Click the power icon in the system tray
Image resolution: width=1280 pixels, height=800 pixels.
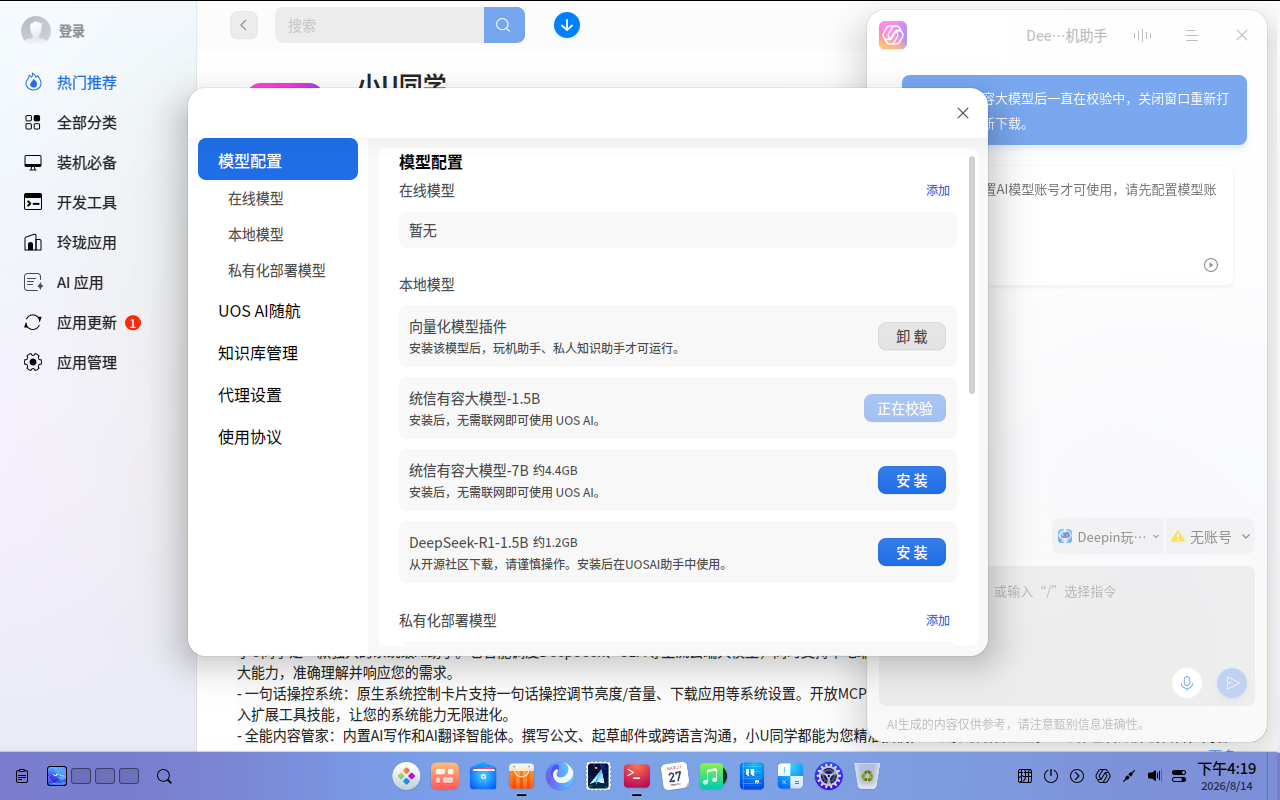(x=1051, y=776)
